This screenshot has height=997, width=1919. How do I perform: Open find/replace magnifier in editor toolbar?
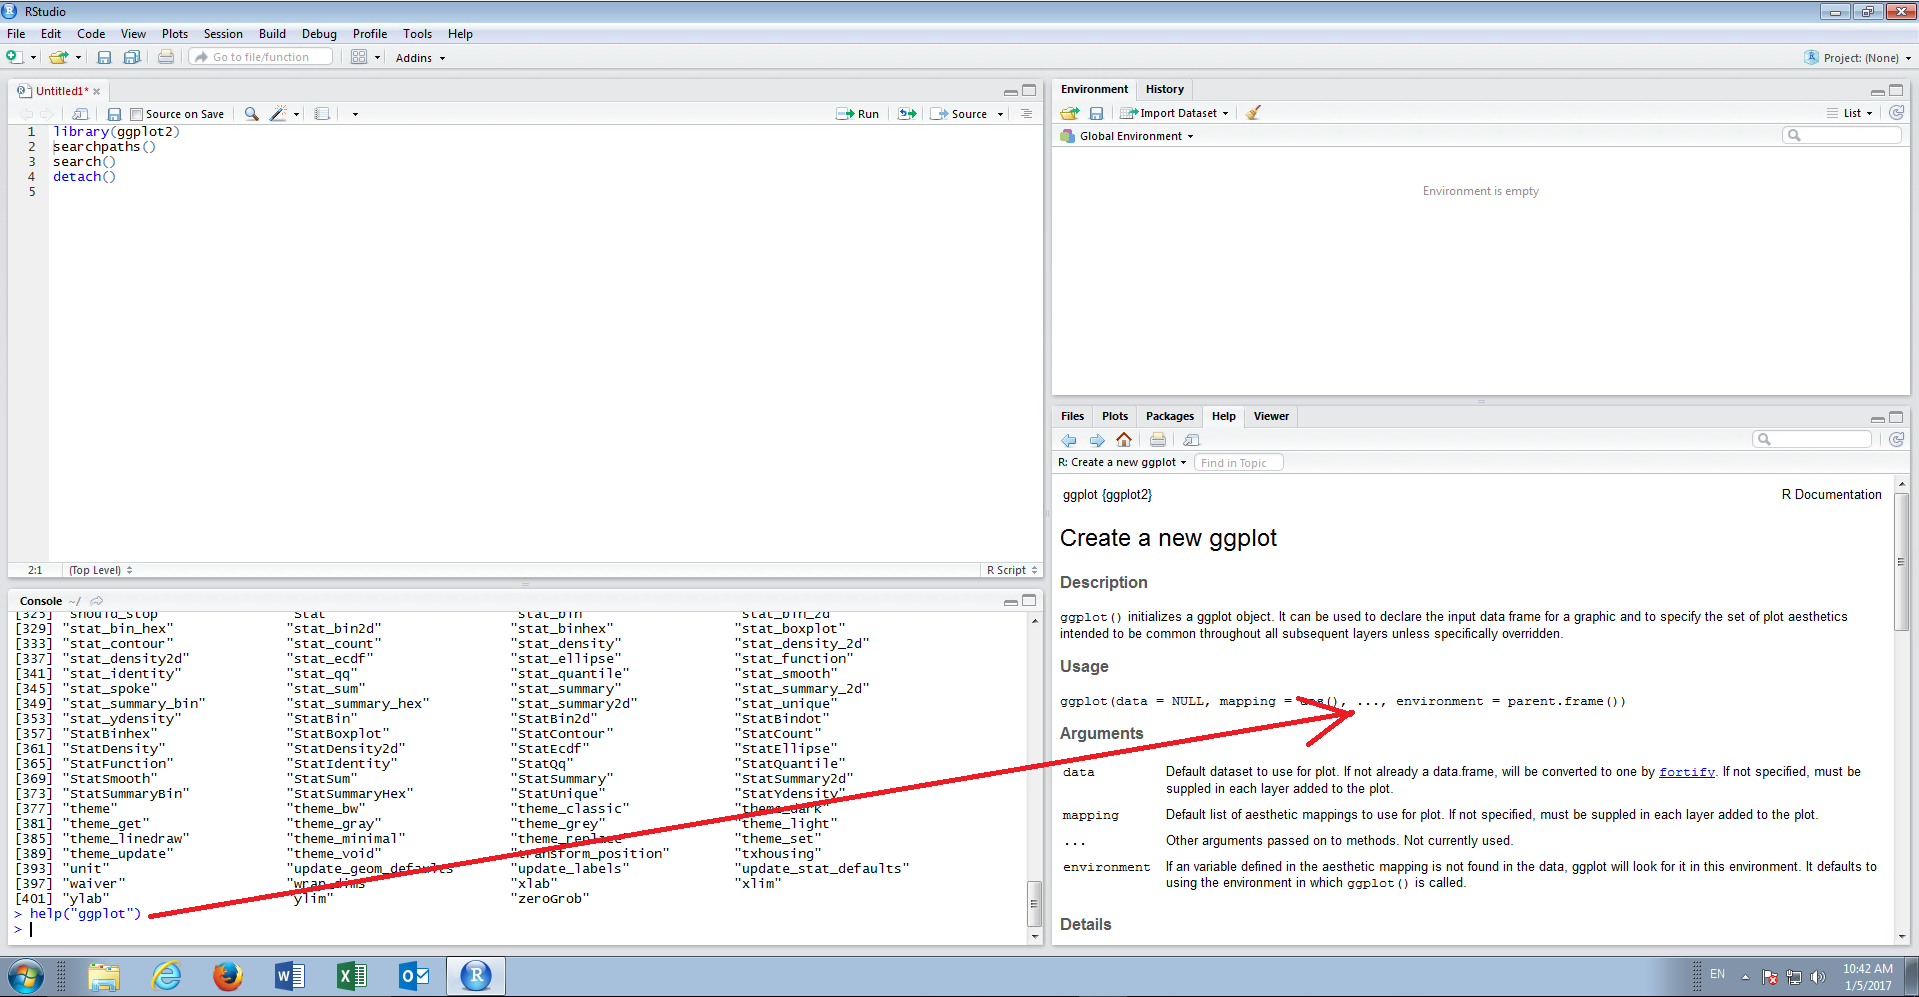pos(251,114)
